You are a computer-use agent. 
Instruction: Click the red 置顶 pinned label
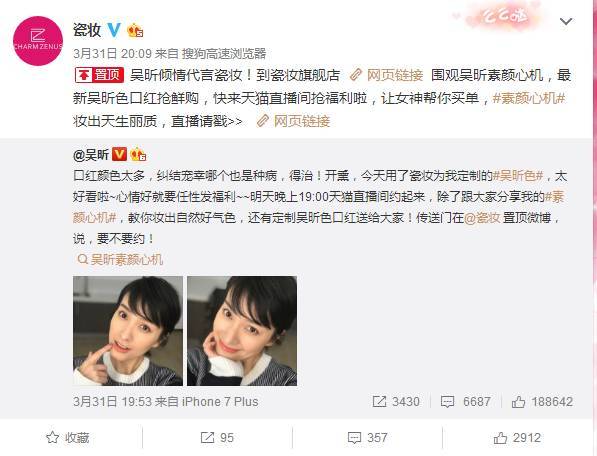(x=99, y=75)
